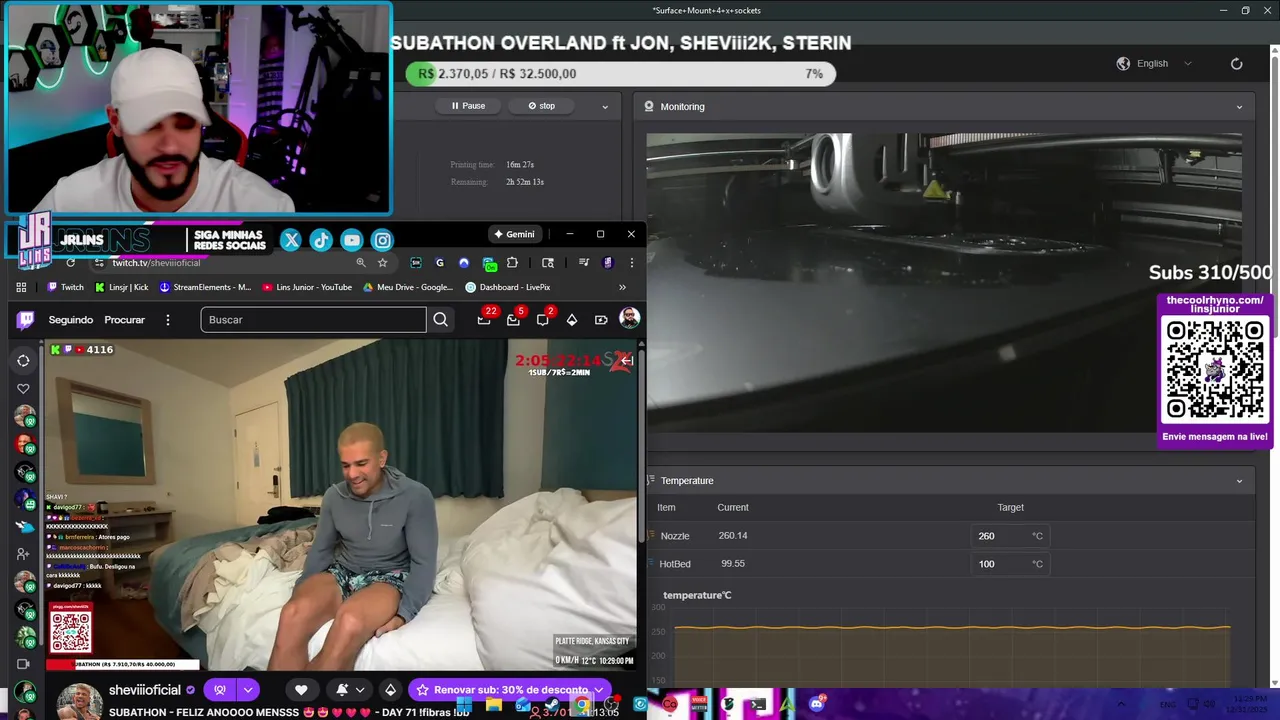Click the sheviiioficial channel name
This screenshot has height=720, width=1280.
[144, 690]
